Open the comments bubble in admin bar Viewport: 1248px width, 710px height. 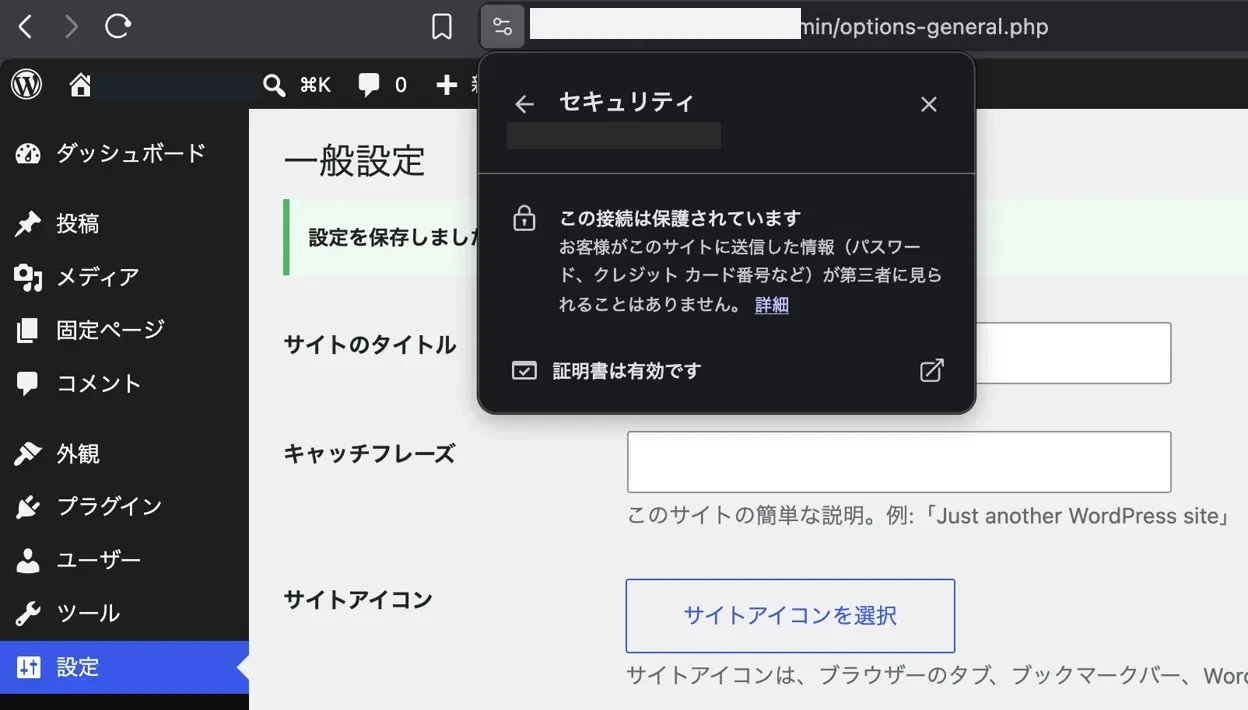[382, 85]
